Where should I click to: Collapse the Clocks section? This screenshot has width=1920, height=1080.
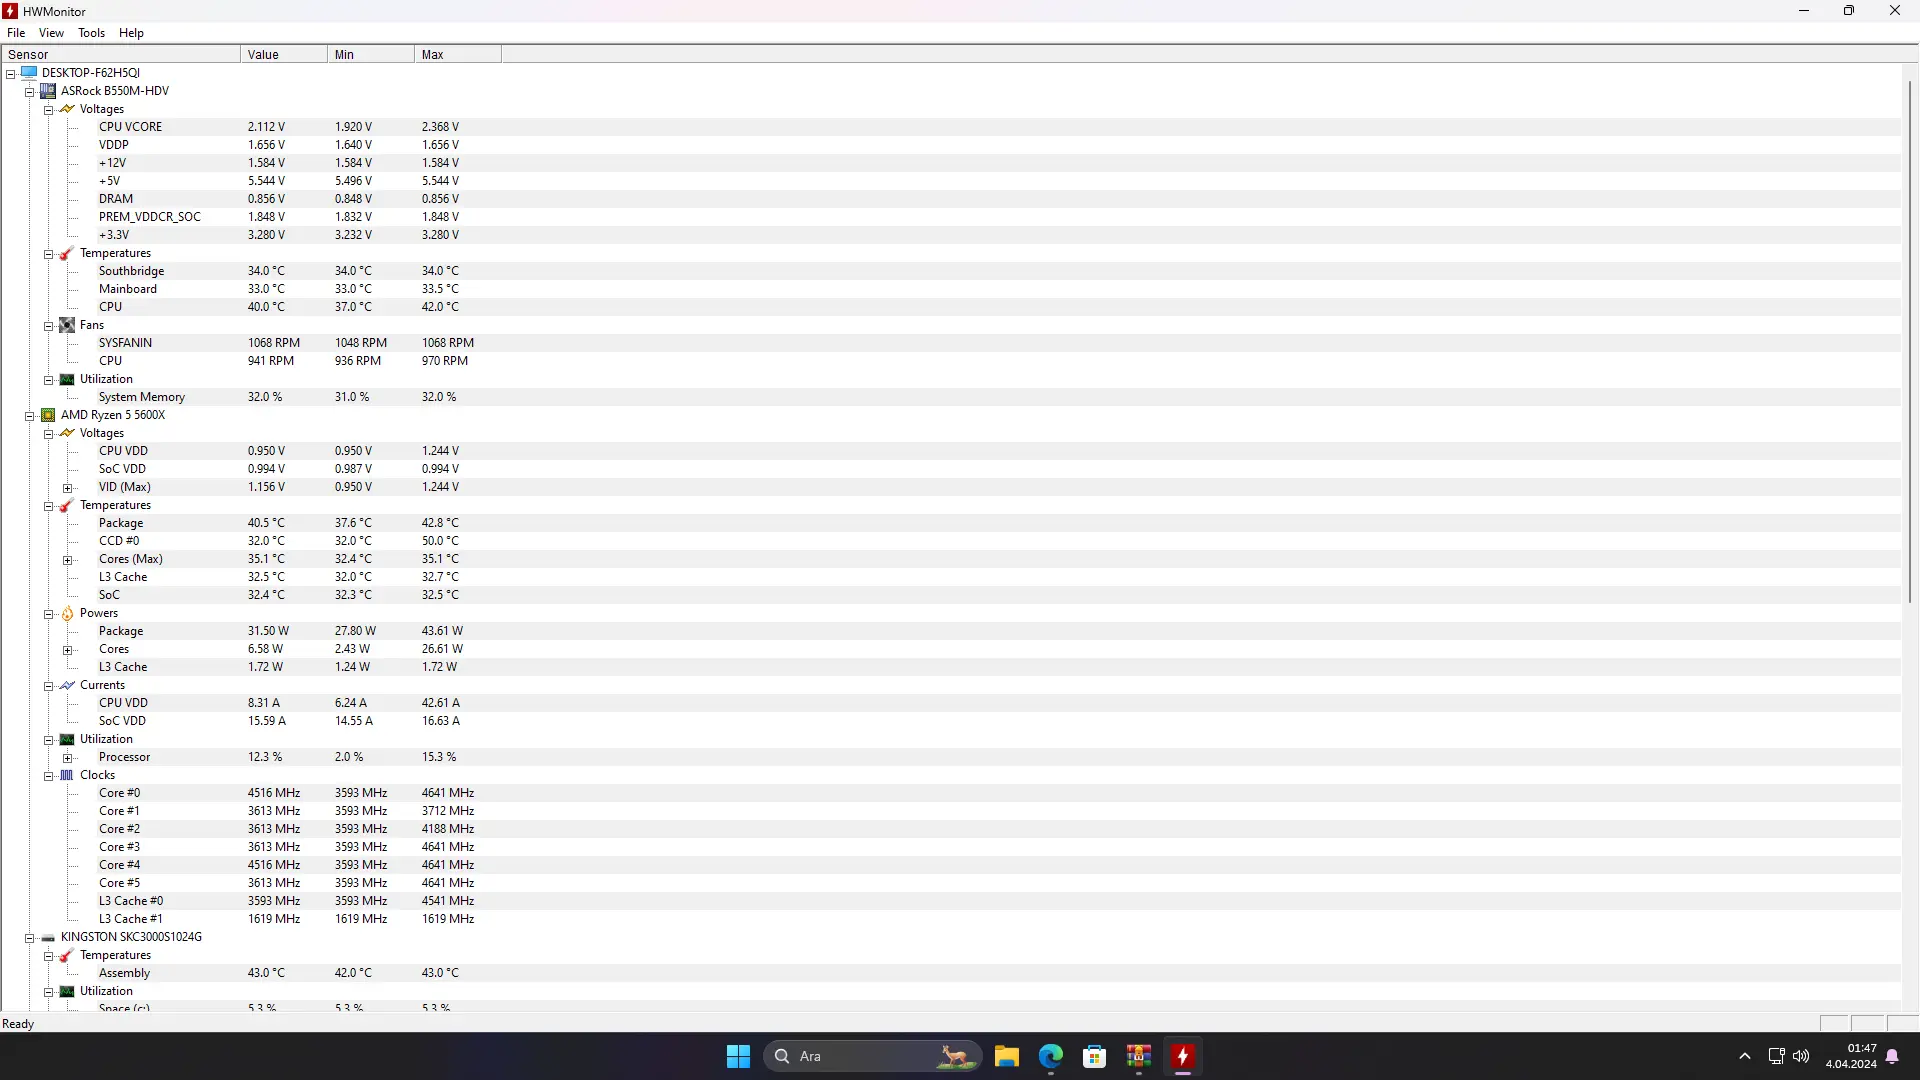point(49,776)
